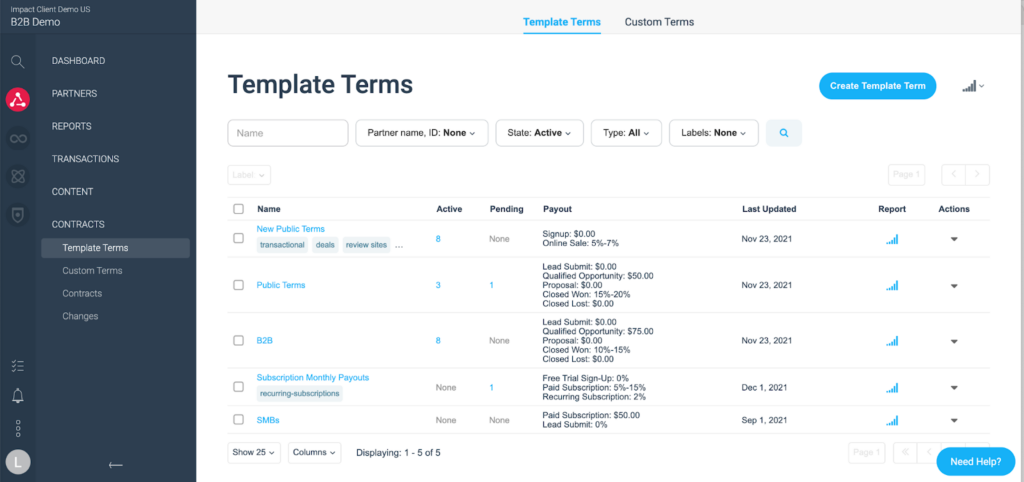Click the magnifier icon in left sidebar

(x=17, y=61)
